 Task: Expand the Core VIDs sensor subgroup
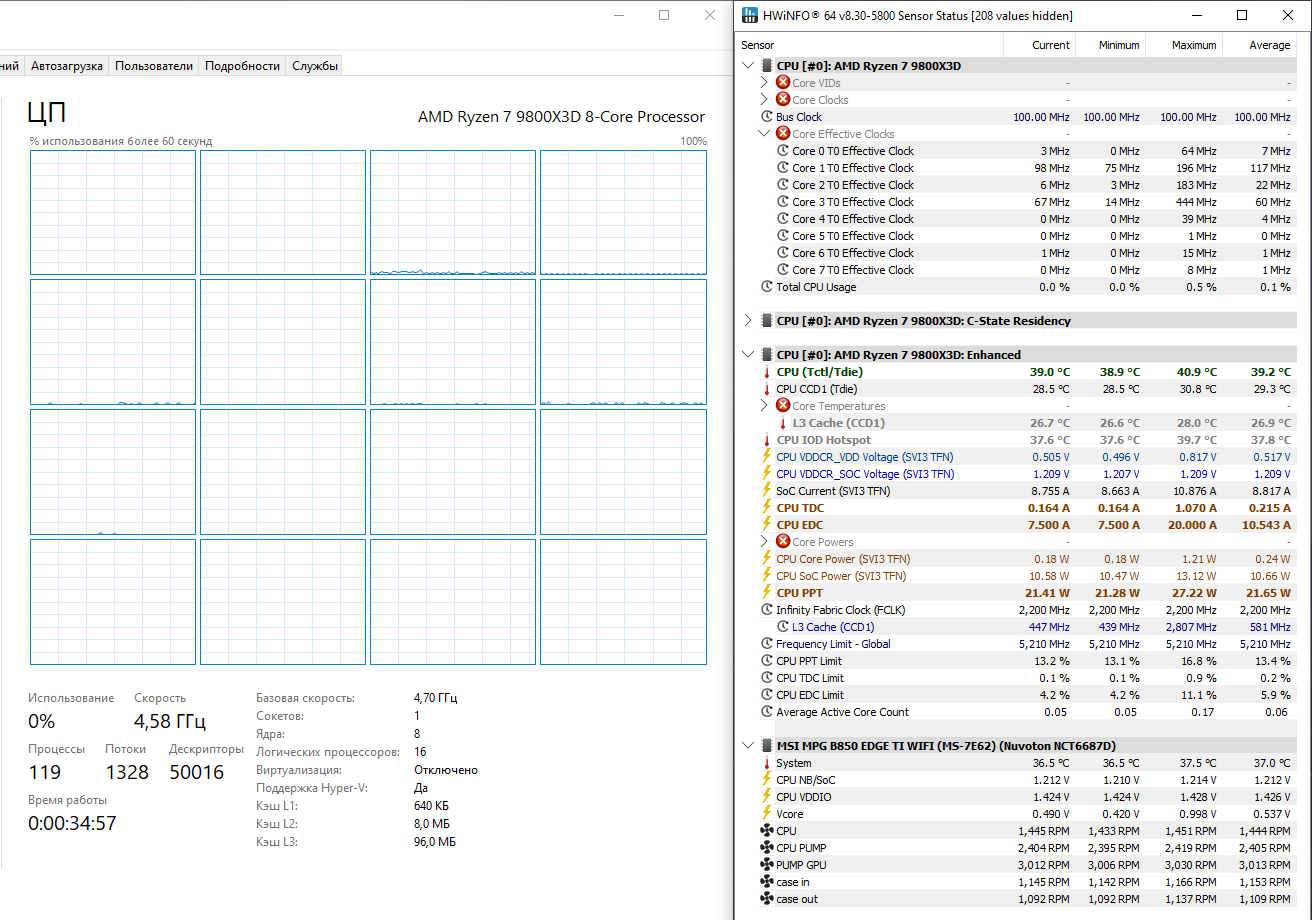coord(765,83)
